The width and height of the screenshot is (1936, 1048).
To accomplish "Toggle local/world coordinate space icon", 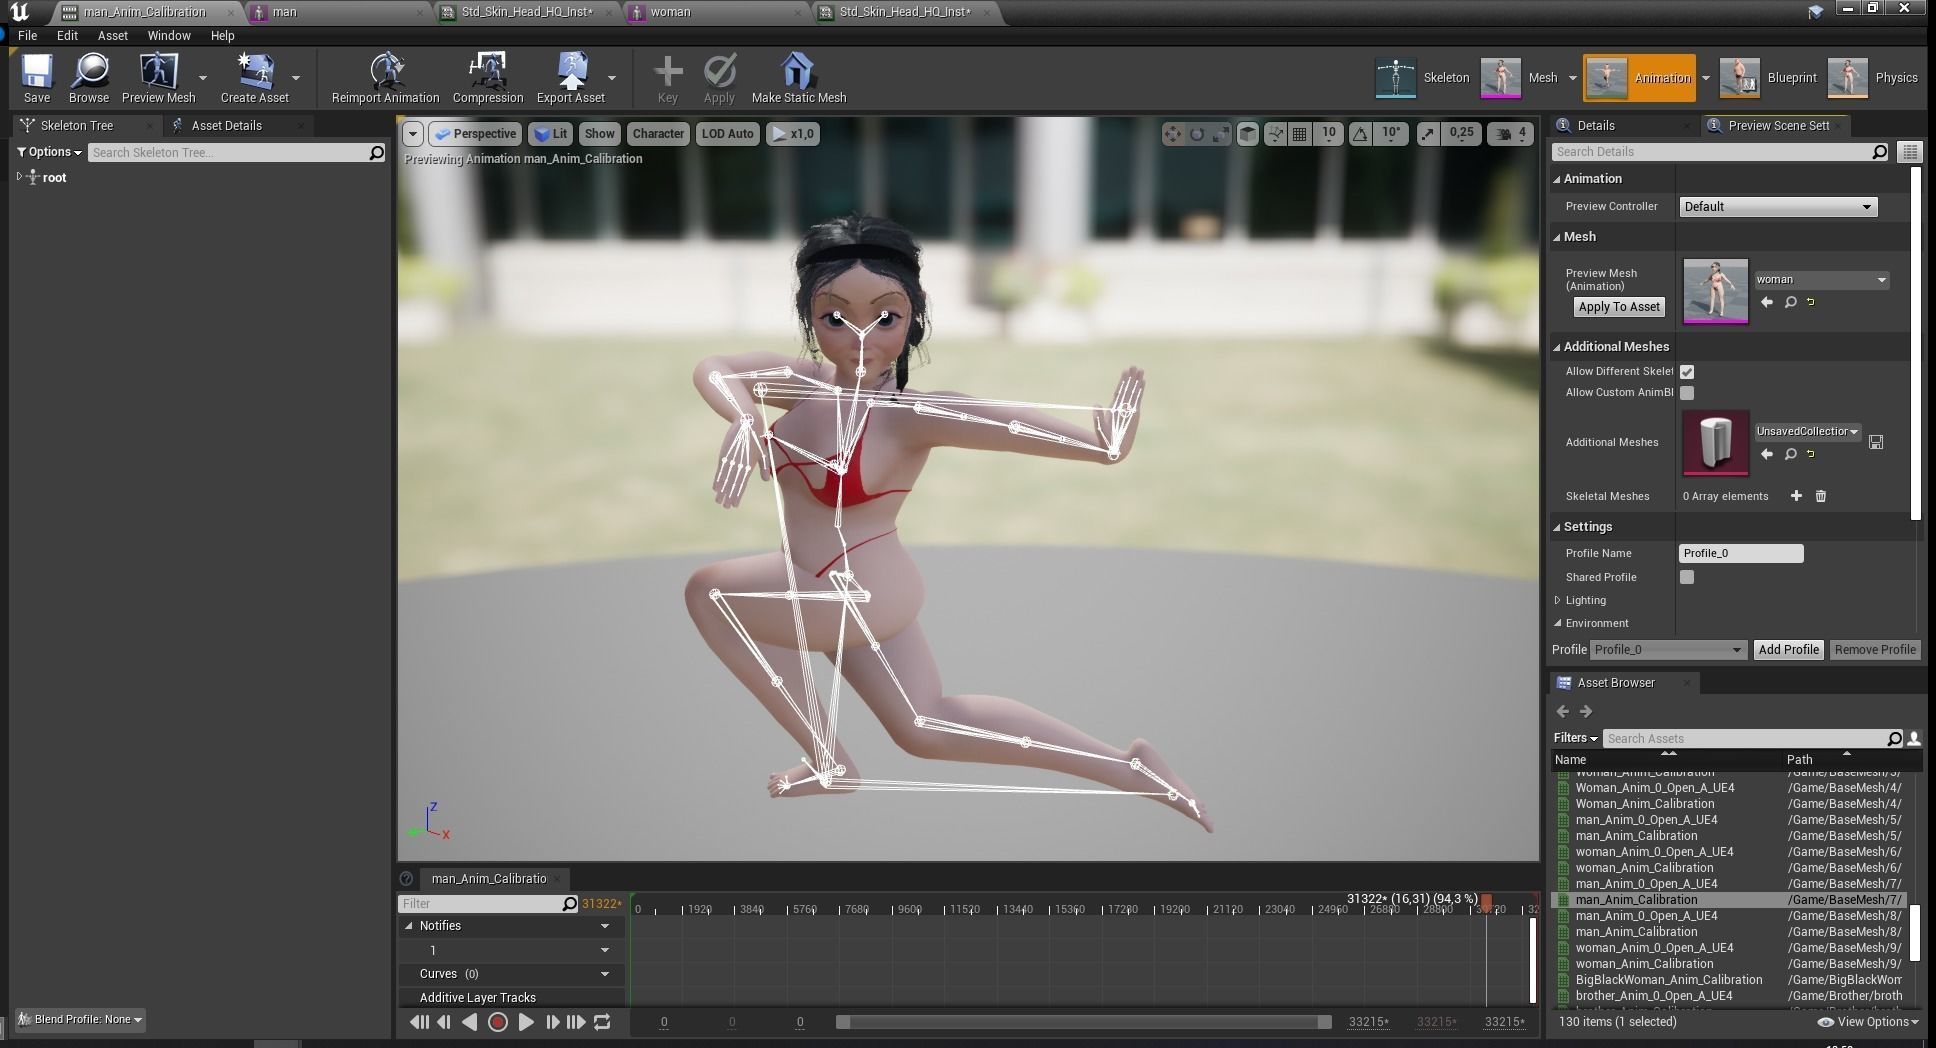I will point(1247,134).
